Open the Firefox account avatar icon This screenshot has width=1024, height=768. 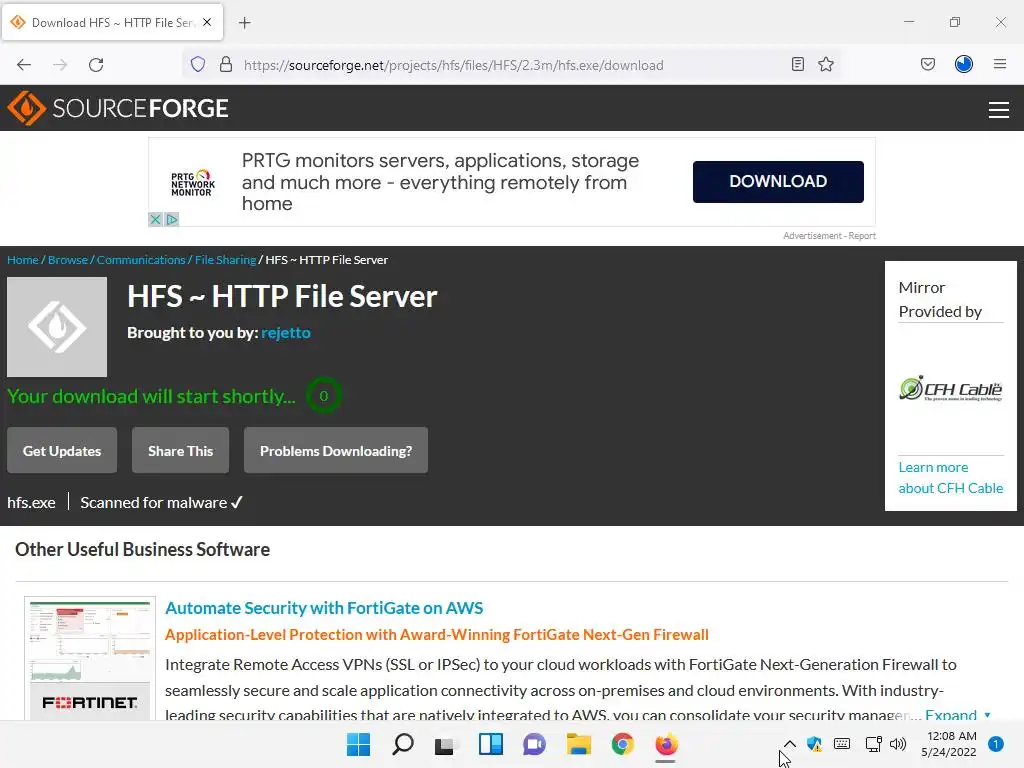(964, 64)
